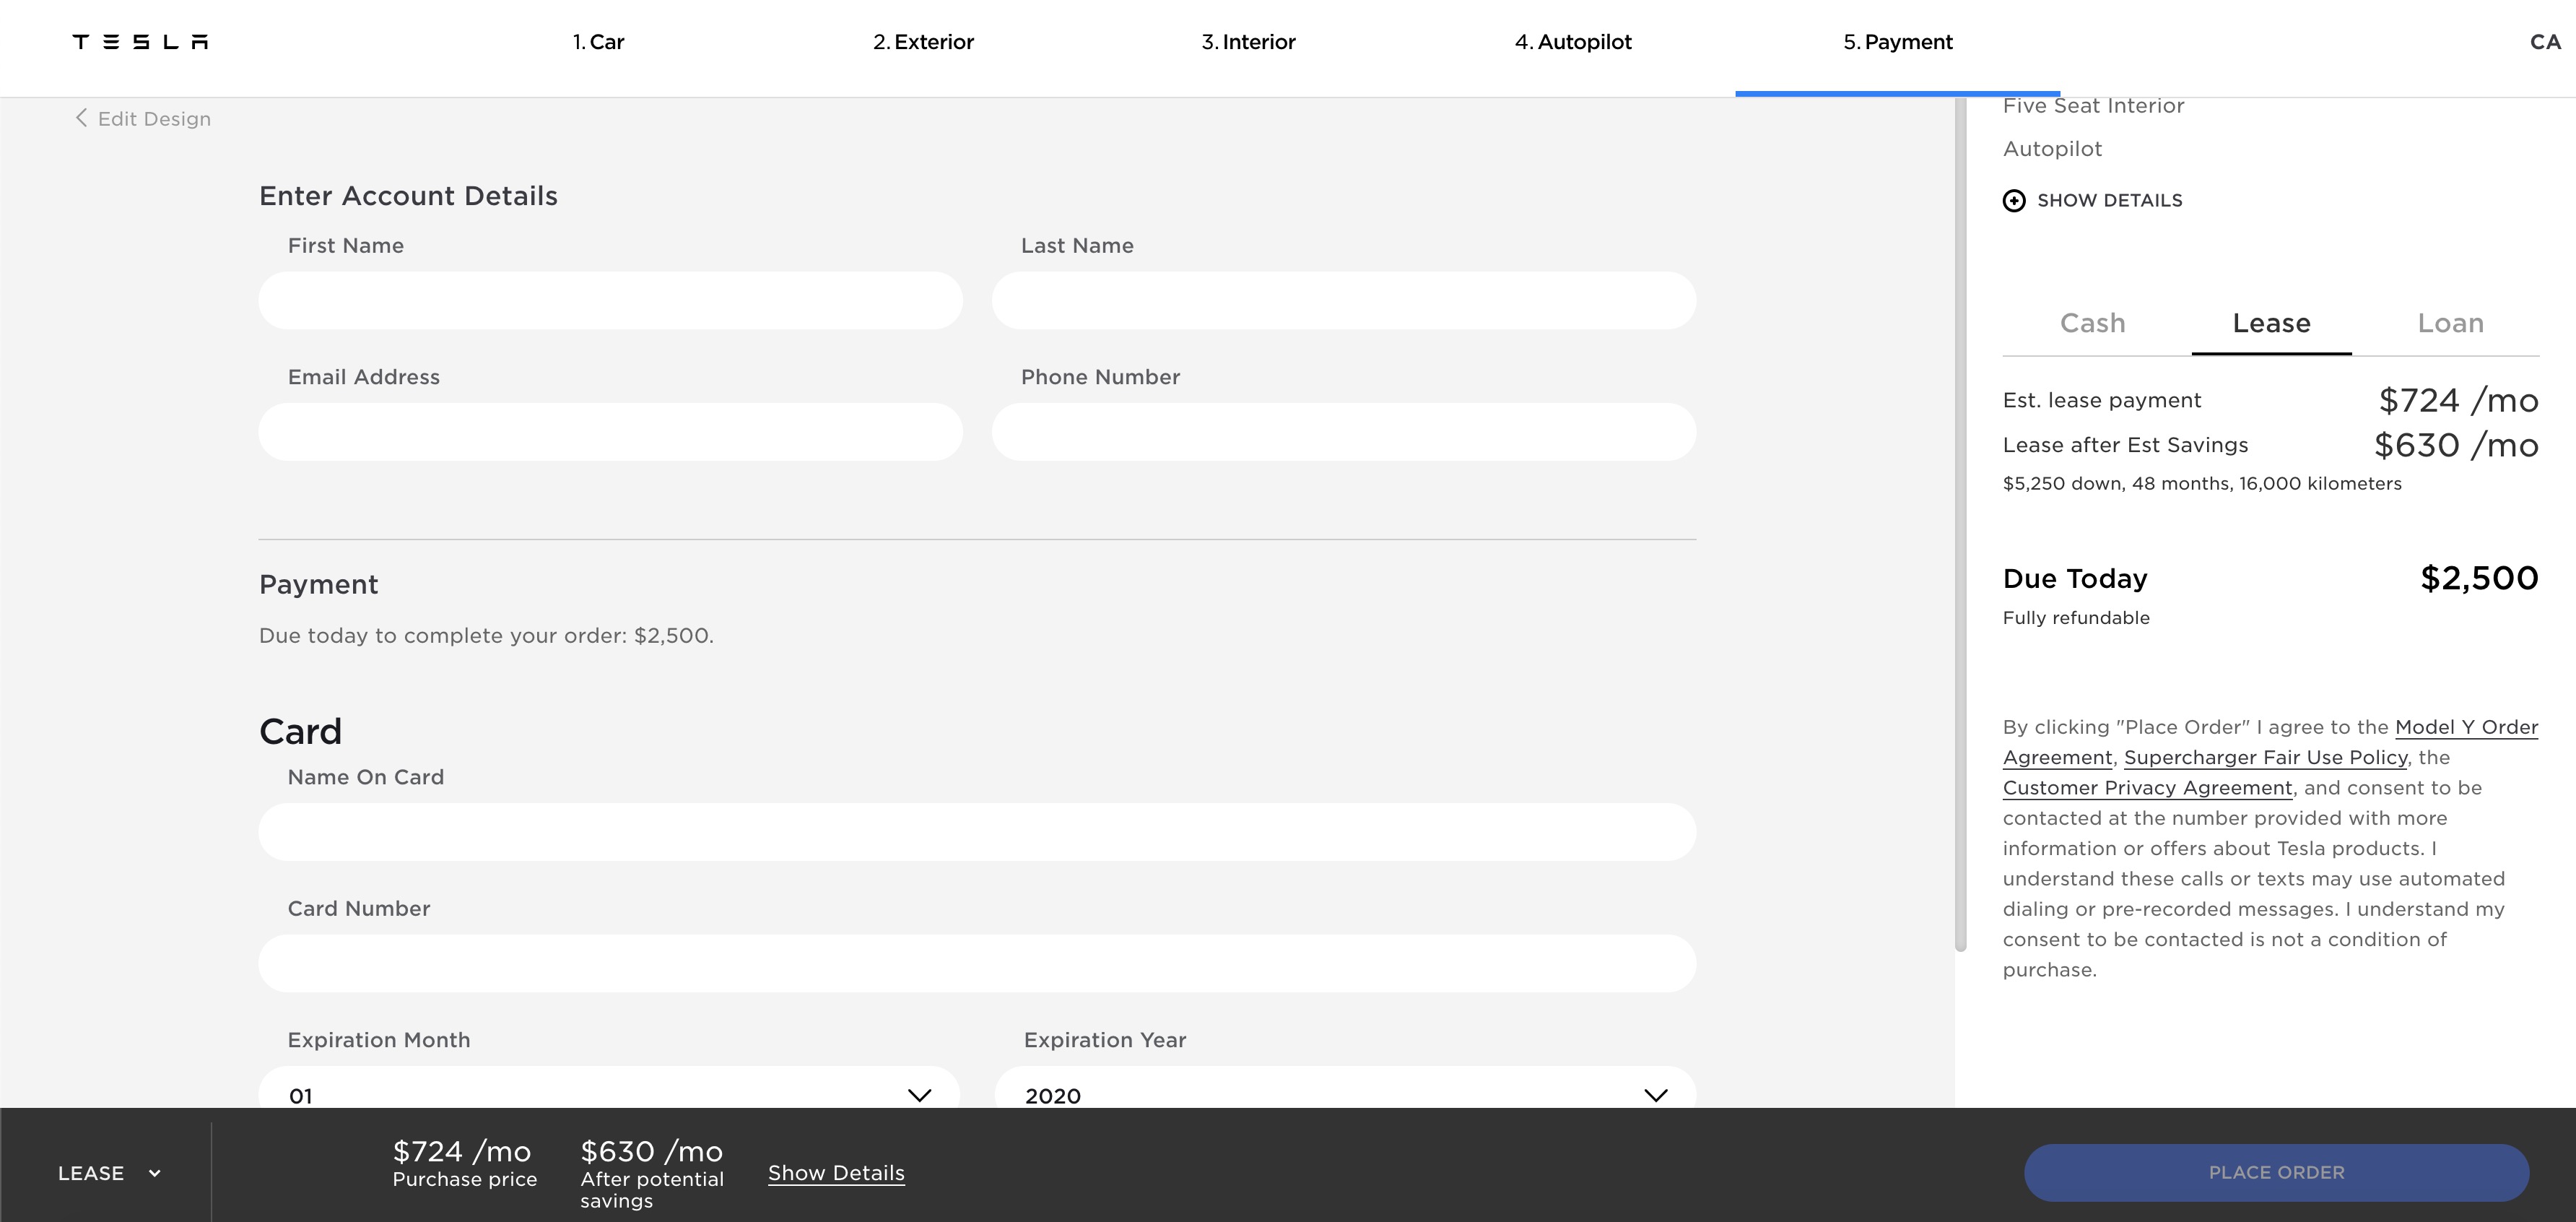2576x1222 pixels.
Task: Open the Customer Privacy Agreement link
Action: [2147, 788]
